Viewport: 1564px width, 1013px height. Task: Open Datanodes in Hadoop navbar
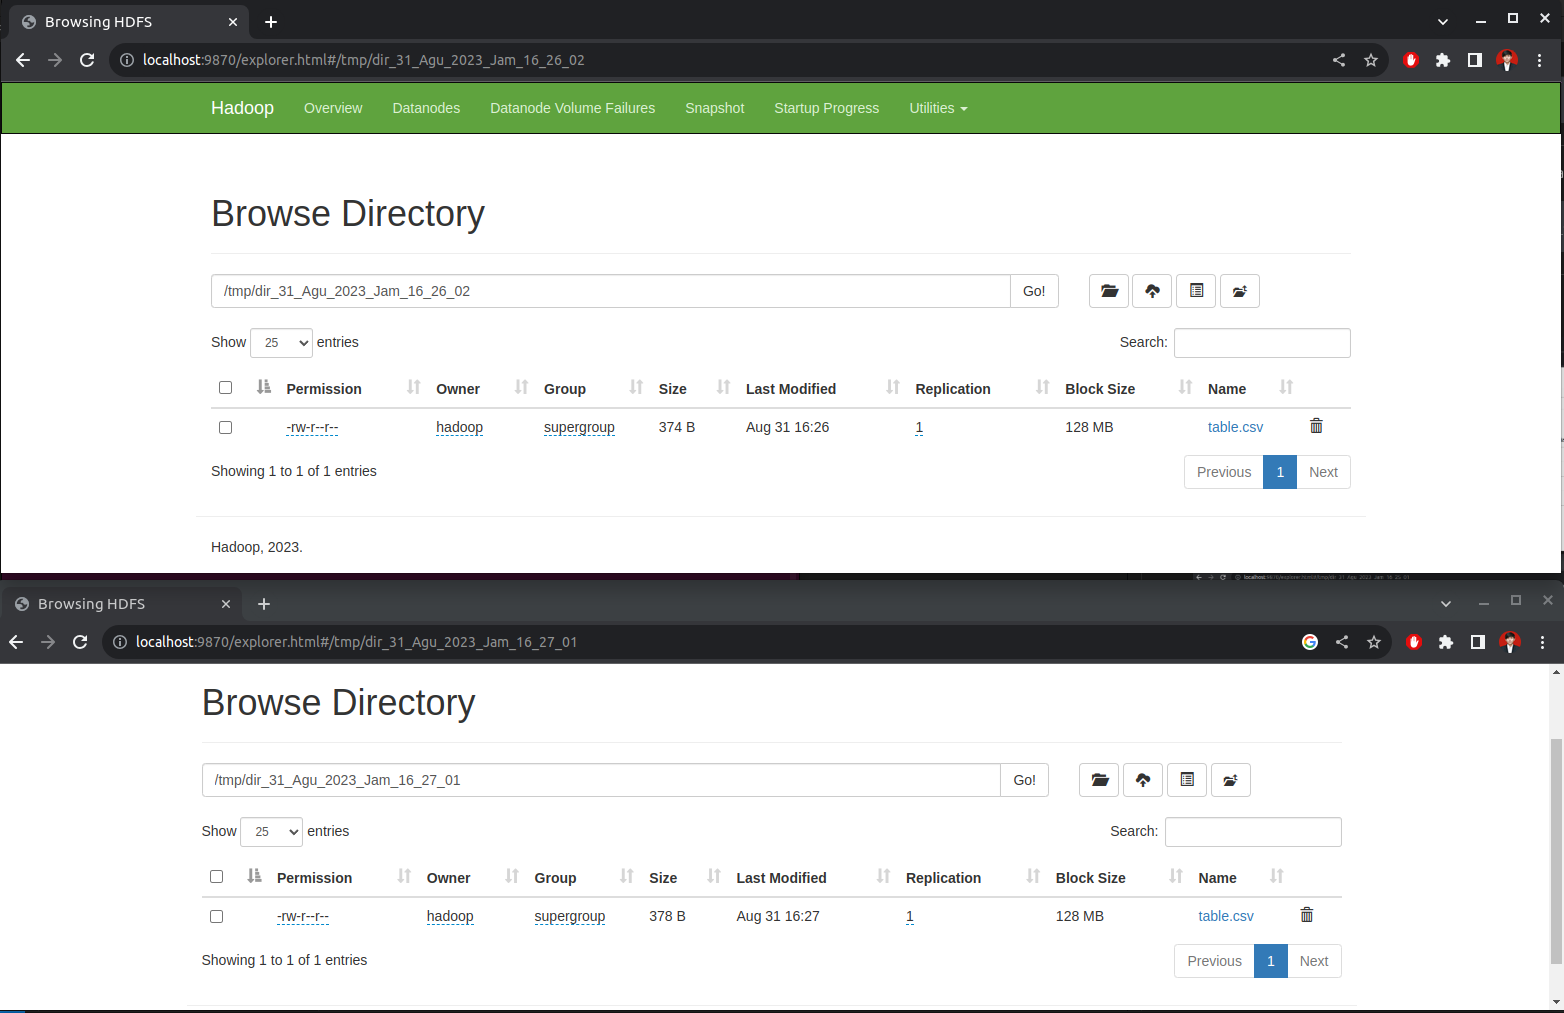[426, 108]
